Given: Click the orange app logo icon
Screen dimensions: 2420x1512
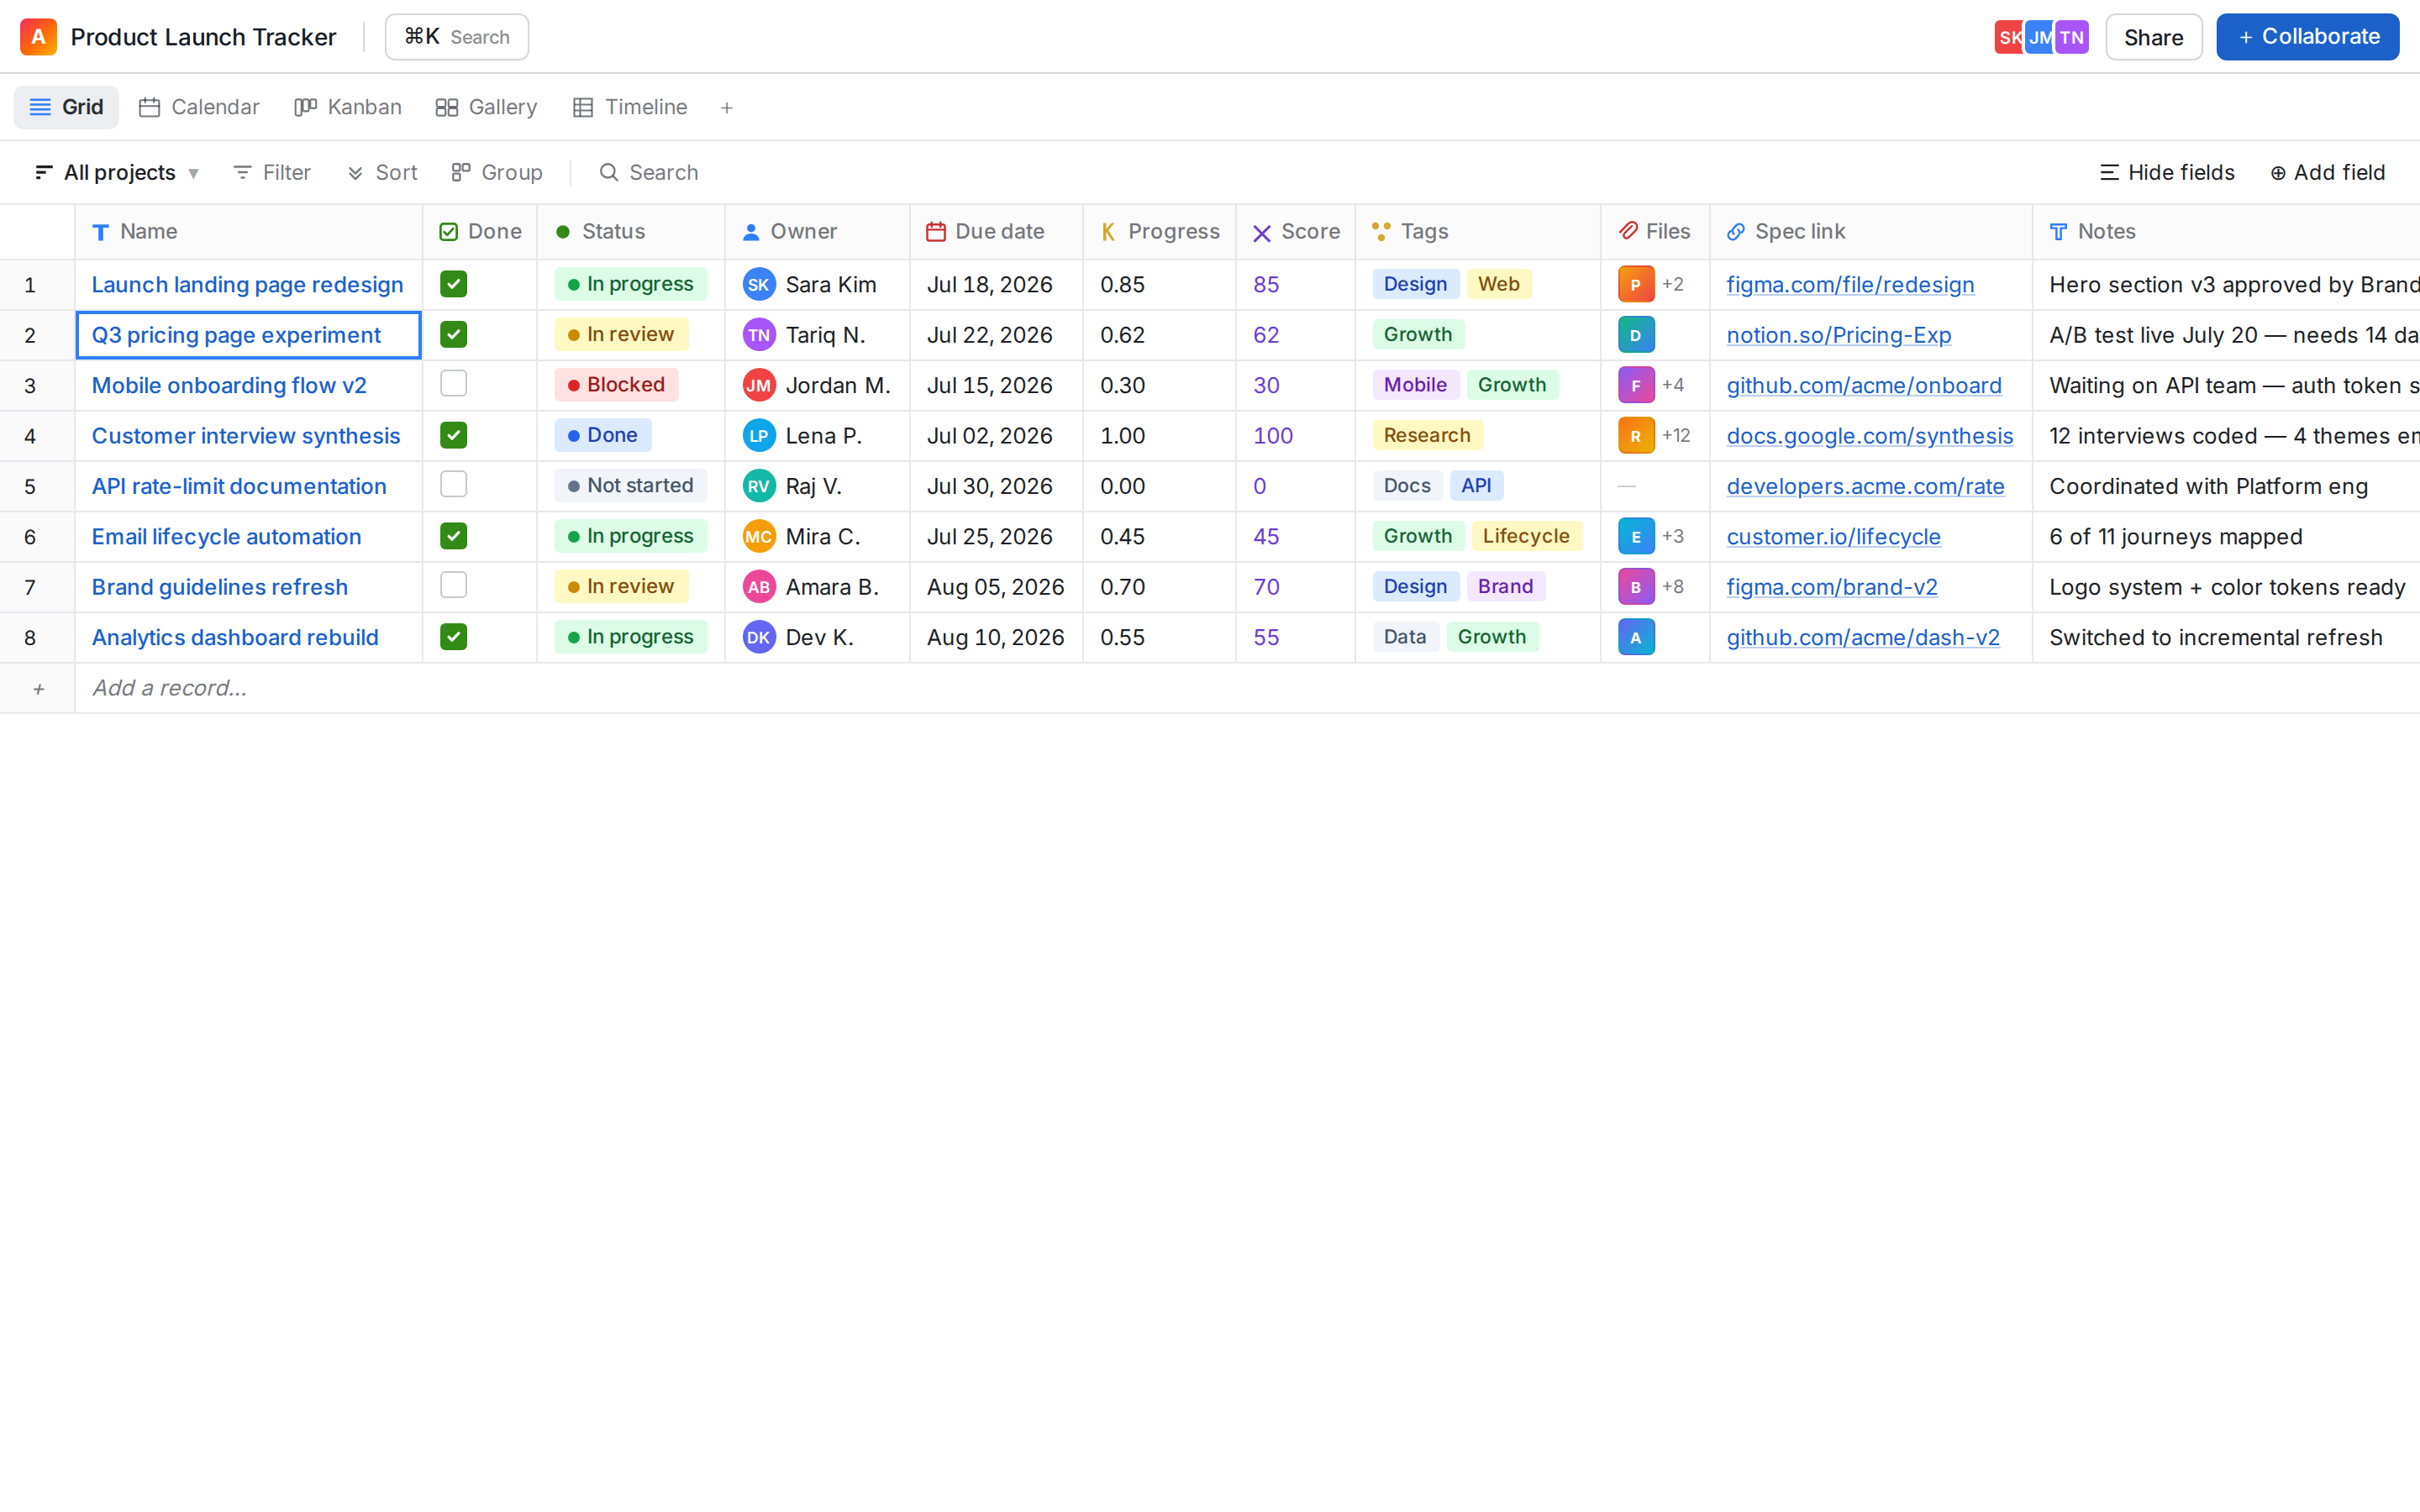Looking at the screenshot, I should [38, 37].
